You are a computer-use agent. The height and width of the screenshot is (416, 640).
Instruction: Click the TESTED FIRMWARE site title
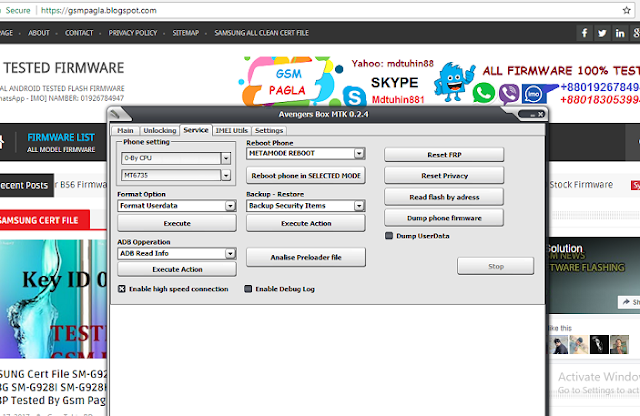coord(64,68)
